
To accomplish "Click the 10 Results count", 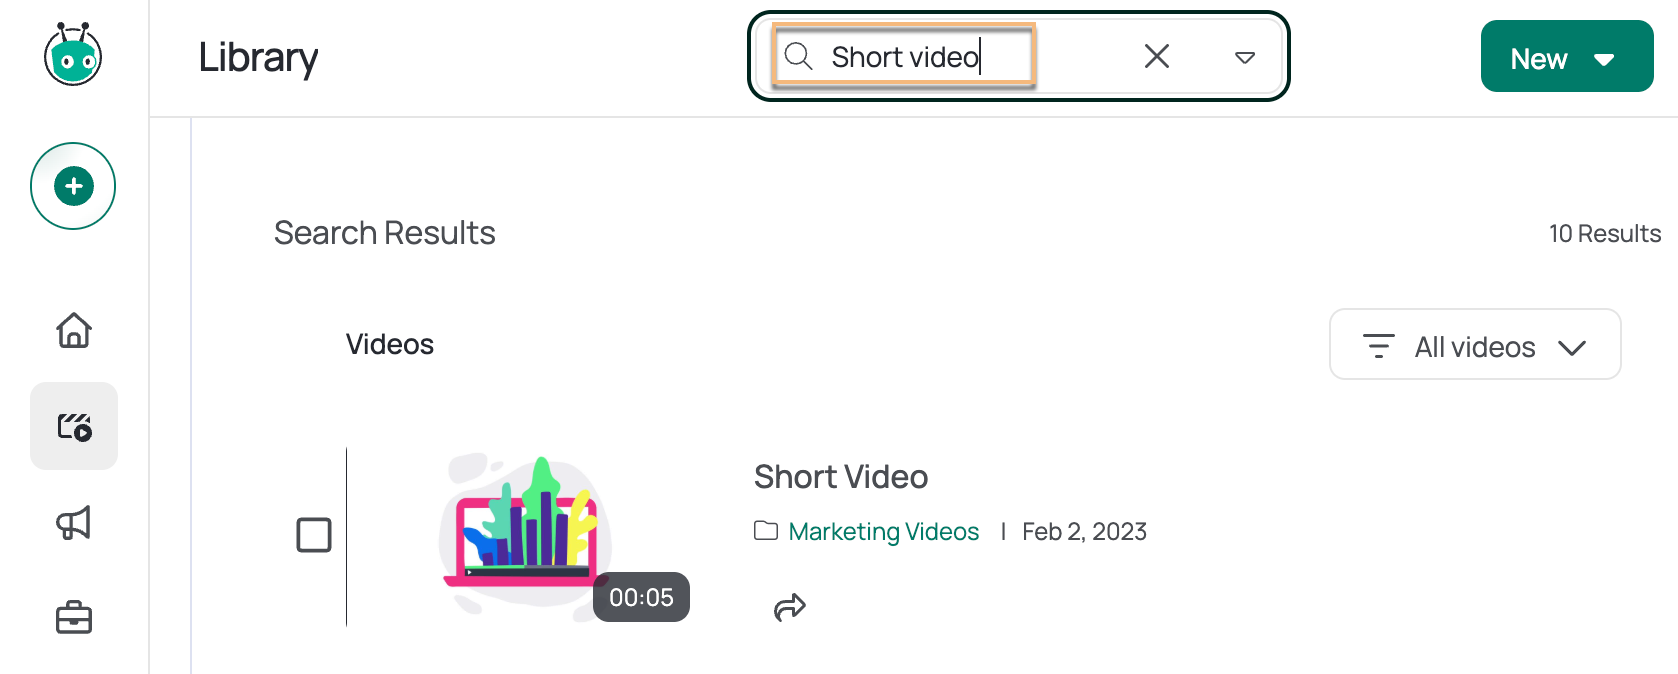I will coord(1605,234).
